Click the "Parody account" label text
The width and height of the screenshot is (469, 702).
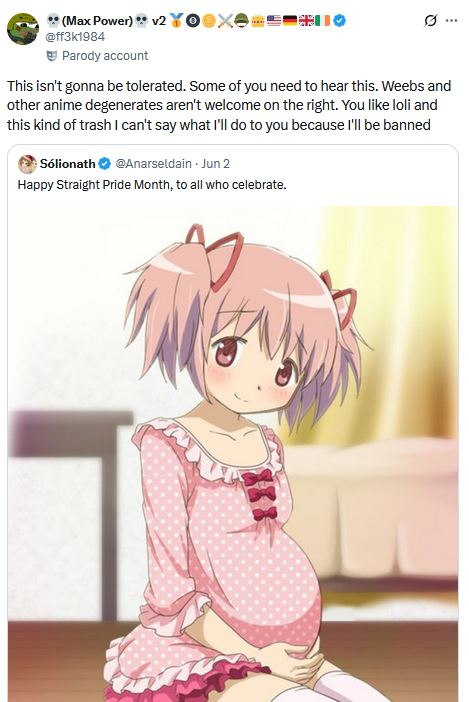(x=105, y=56)
